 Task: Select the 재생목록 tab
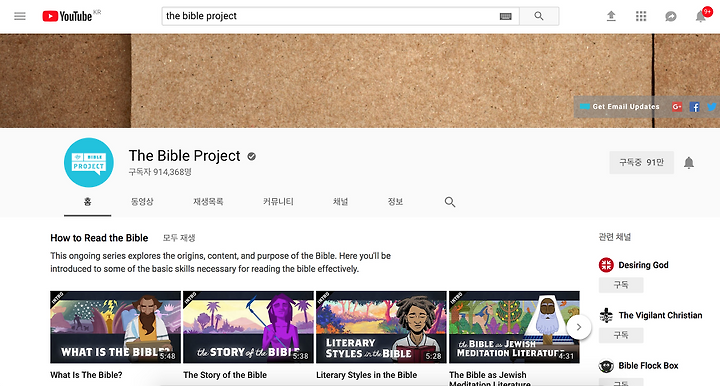(x=208, y=202)
